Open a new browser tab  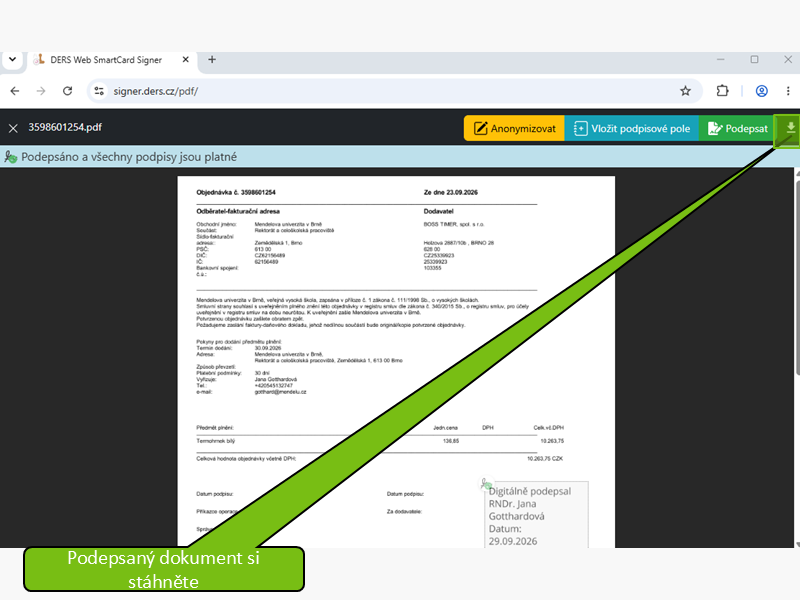coord(212,60)
